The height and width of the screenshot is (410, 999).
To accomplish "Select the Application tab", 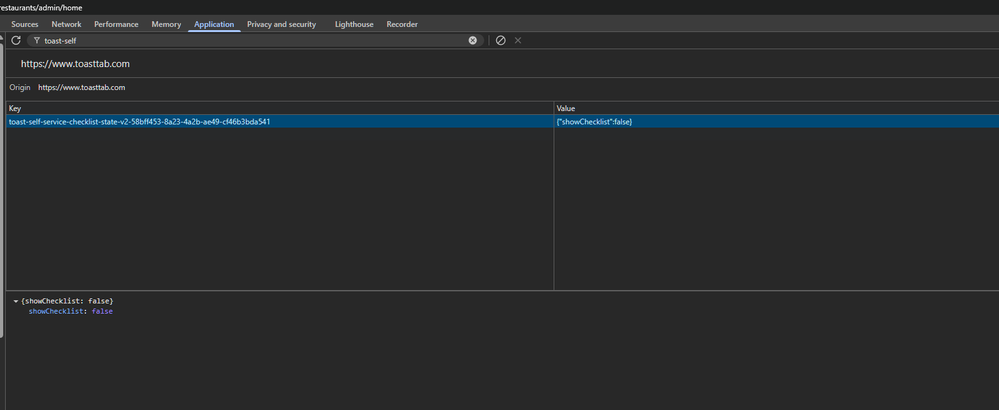I will [214, 24].
